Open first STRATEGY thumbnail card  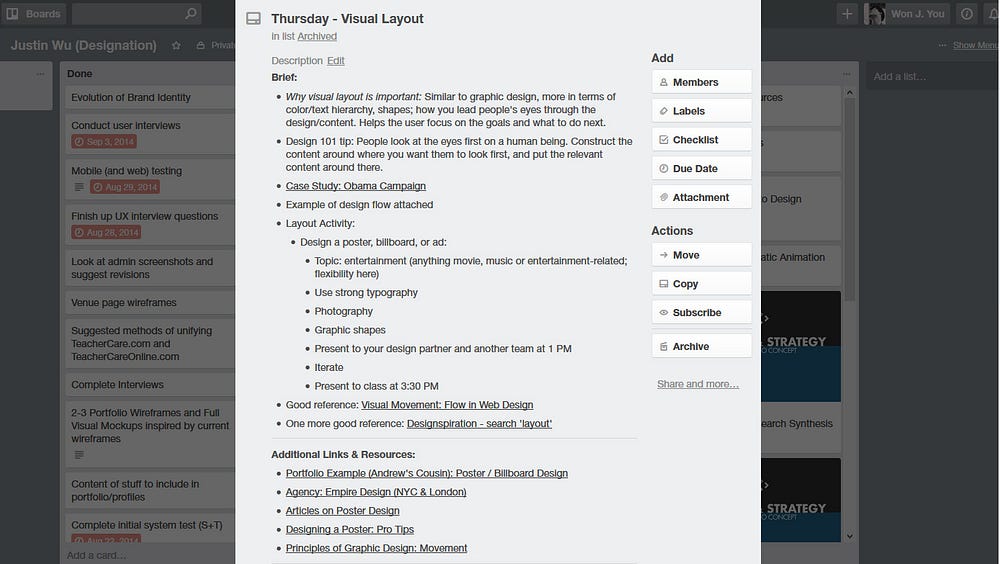801,346
